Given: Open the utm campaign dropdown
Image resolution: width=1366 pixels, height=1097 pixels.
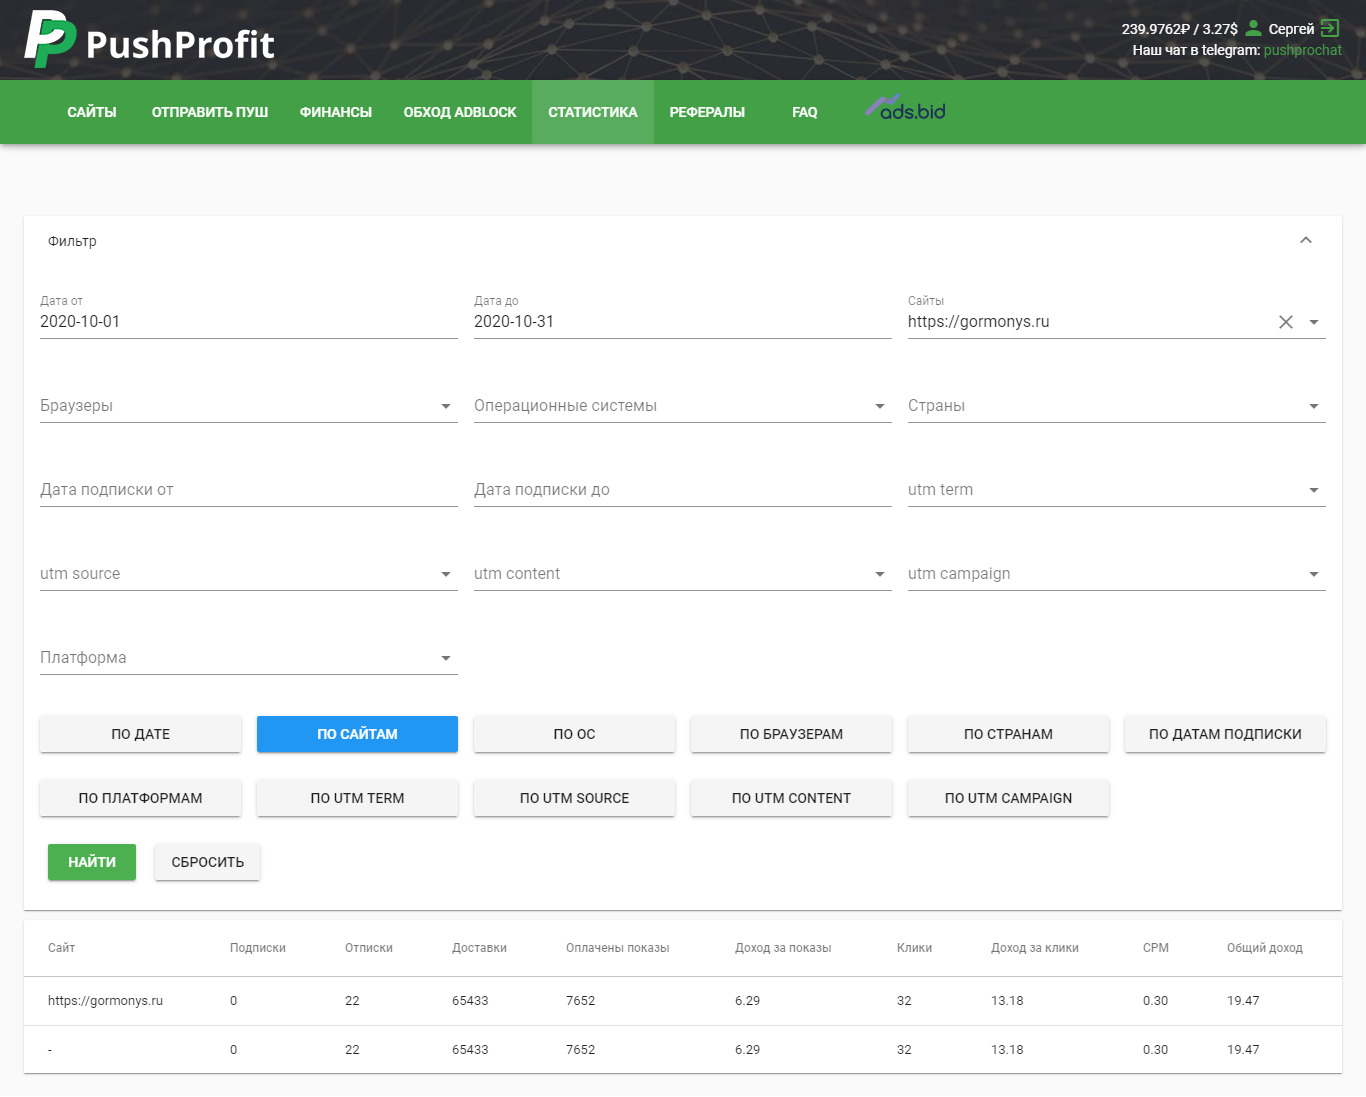Looking at the screenshot, I should click(1116, 574).
